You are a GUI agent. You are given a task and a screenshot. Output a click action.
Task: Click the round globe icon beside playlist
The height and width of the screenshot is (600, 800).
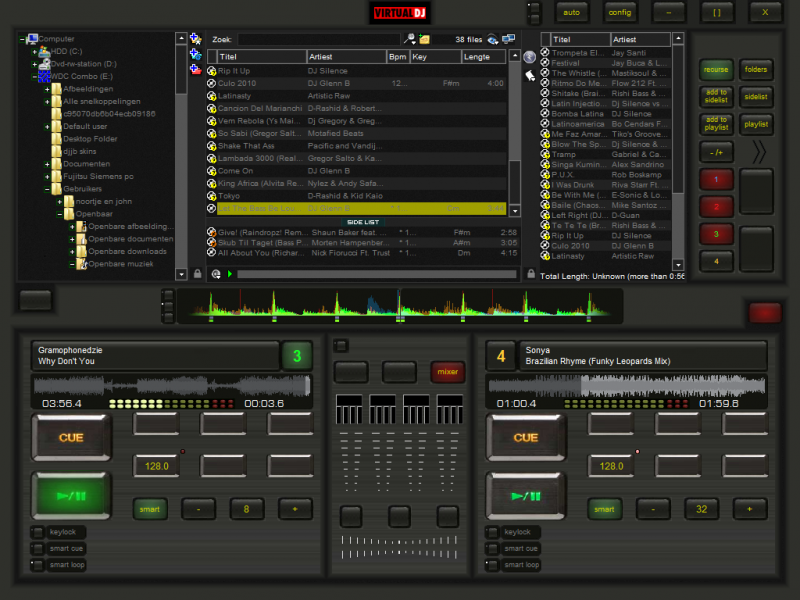[x=530, y=57]
